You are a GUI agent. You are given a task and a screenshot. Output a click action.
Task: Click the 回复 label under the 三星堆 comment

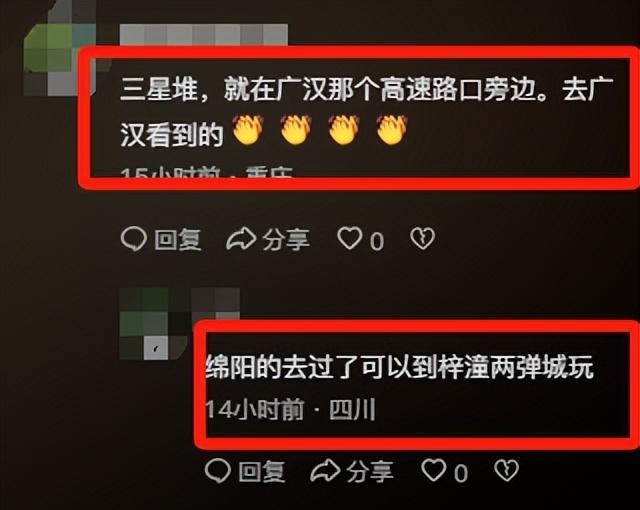[x=178, y=239]
